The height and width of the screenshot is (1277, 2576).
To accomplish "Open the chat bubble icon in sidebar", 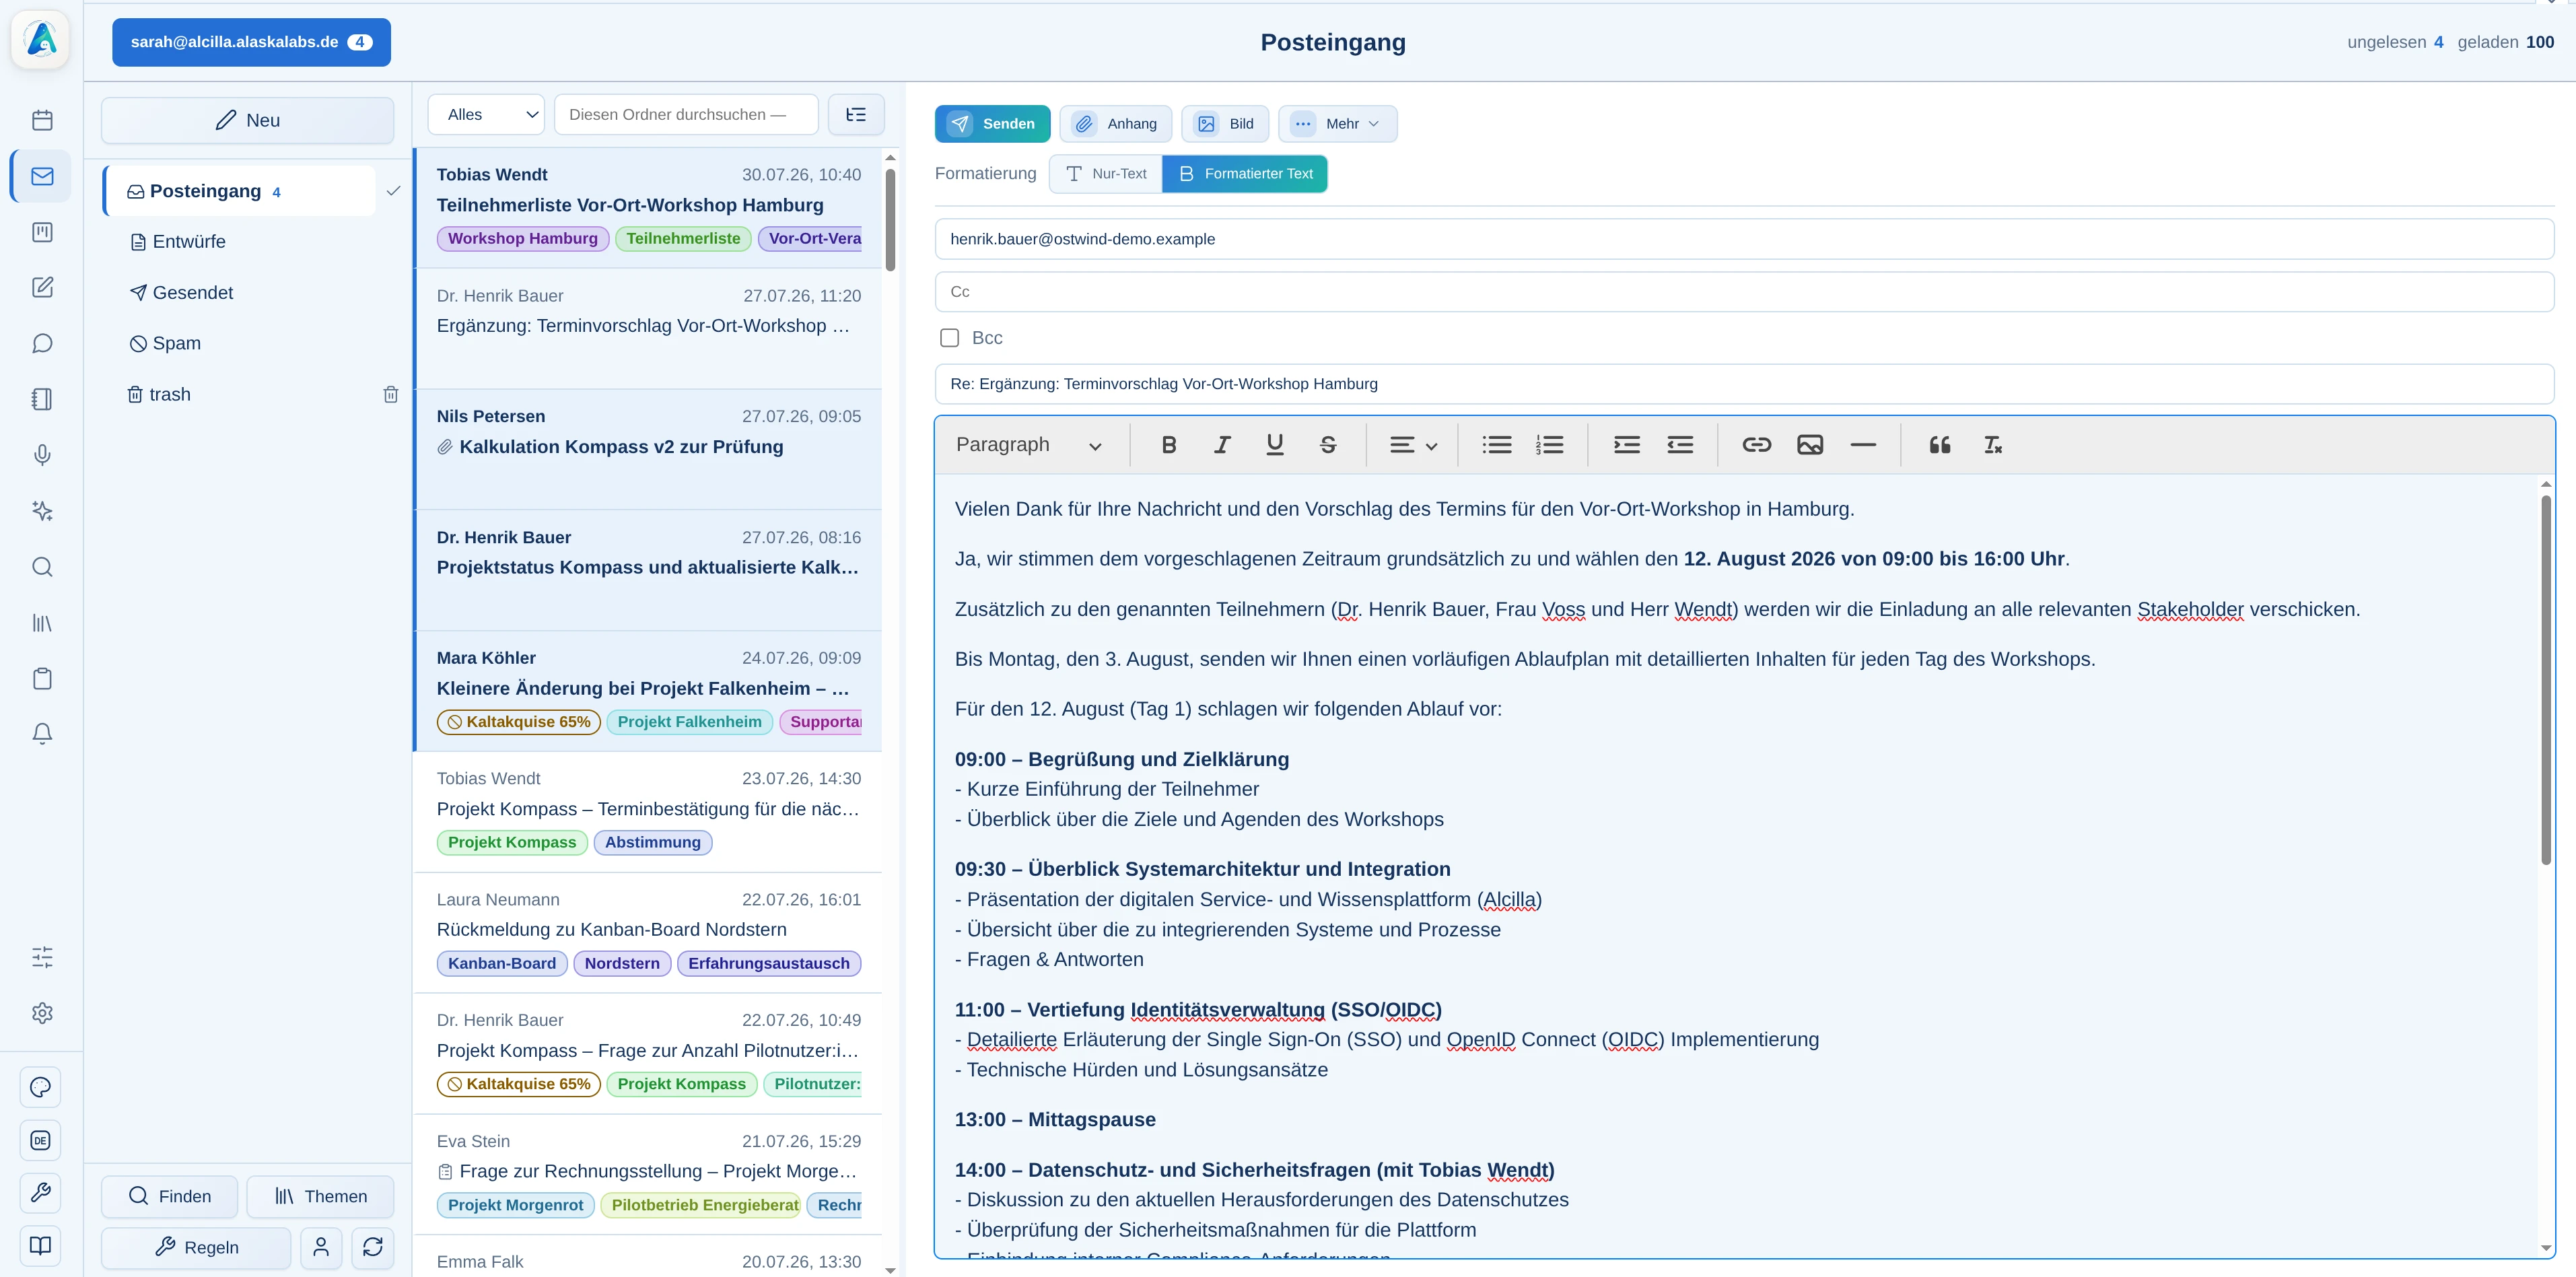I will click(x=42, y=344).
